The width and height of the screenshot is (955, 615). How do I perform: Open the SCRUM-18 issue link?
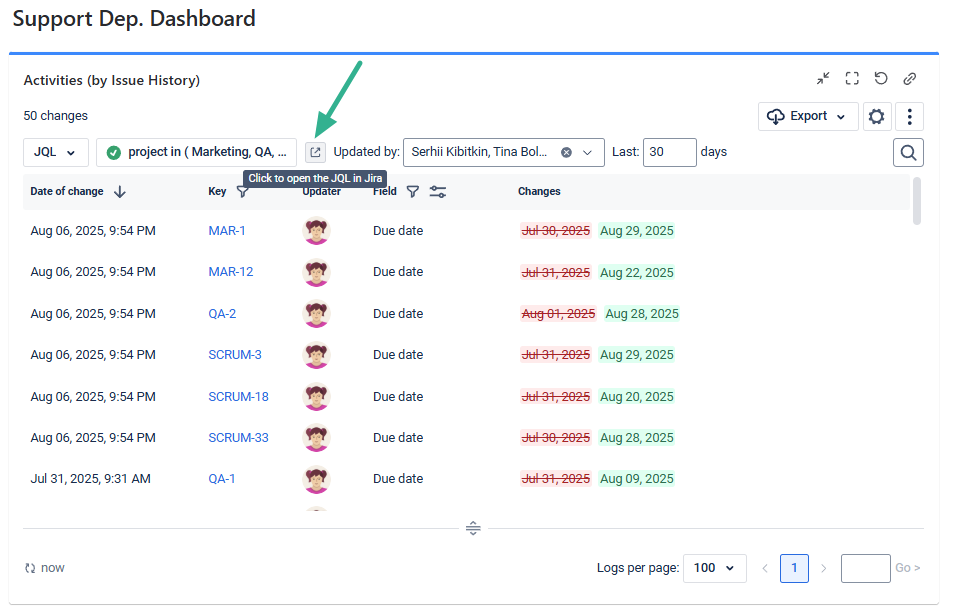click(238, 396)
